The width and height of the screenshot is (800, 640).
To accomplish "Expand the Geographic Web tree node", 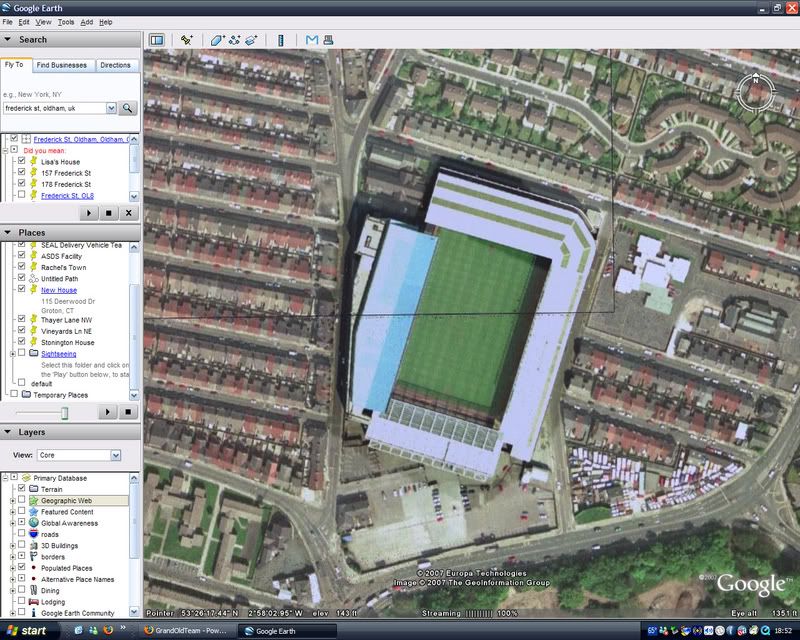I will [13, 501].
